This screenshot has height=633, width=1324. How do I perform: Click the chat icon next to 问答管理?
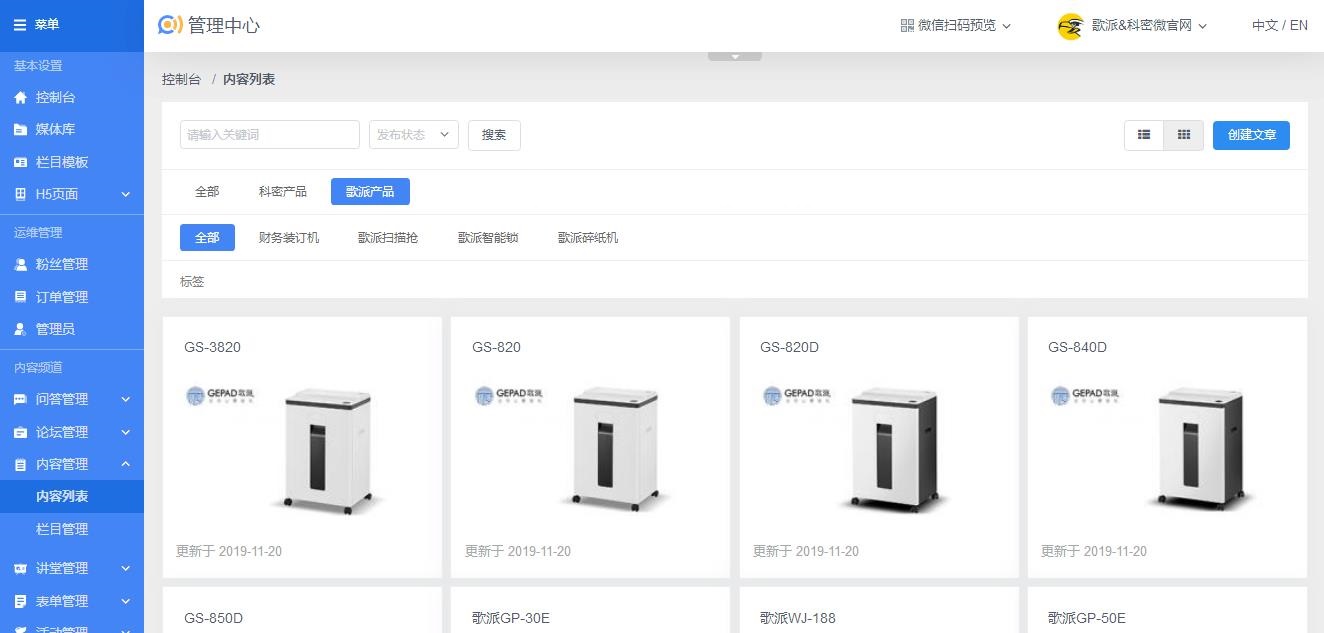tap(20, 400)
